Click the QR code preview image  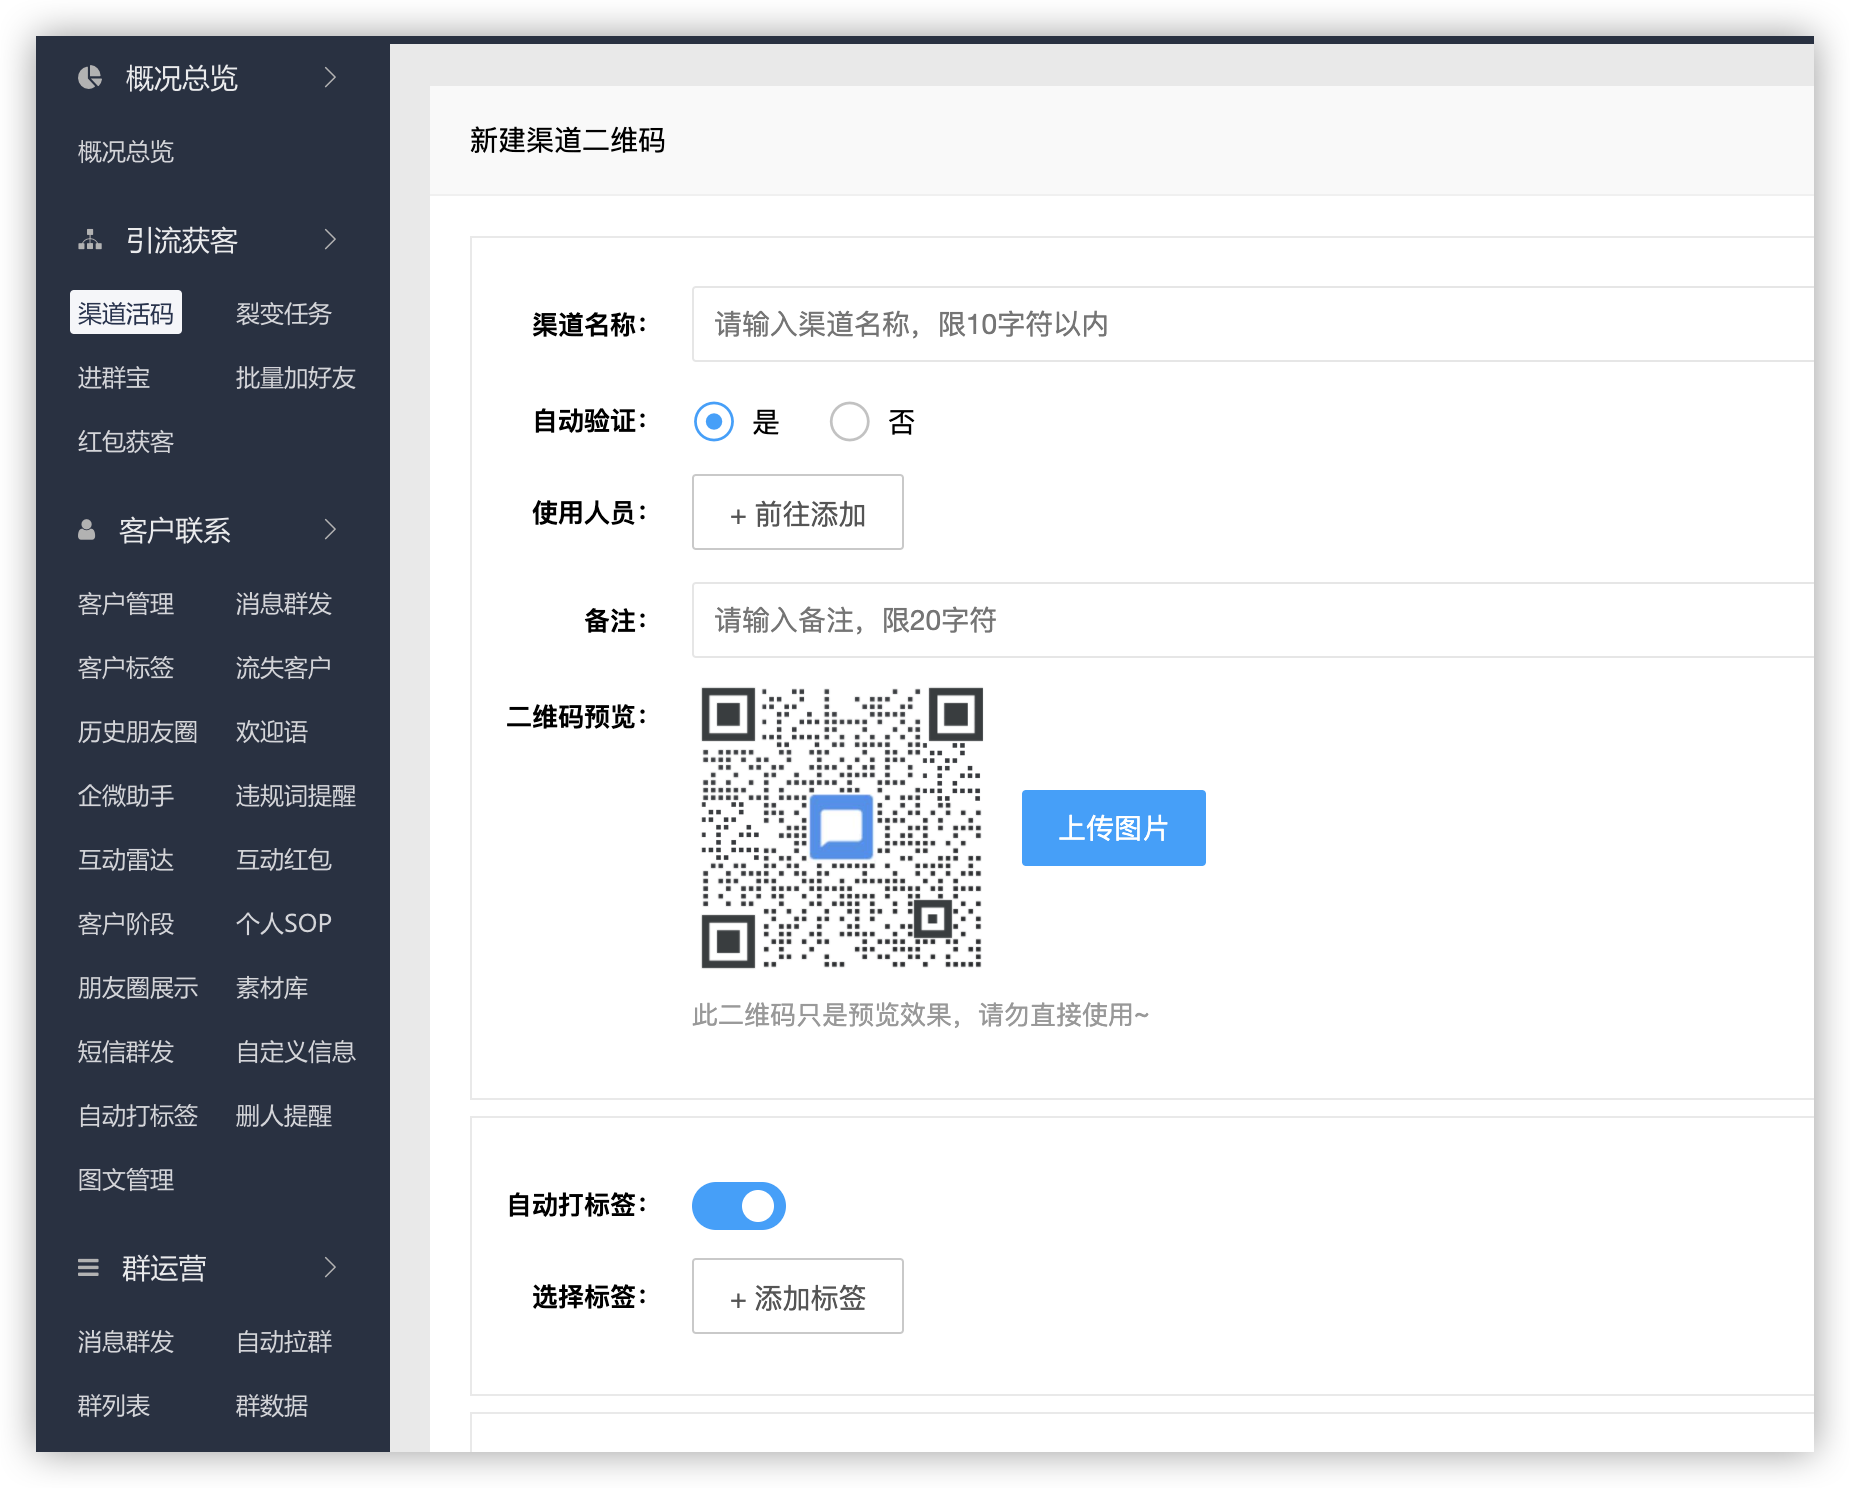842,828
